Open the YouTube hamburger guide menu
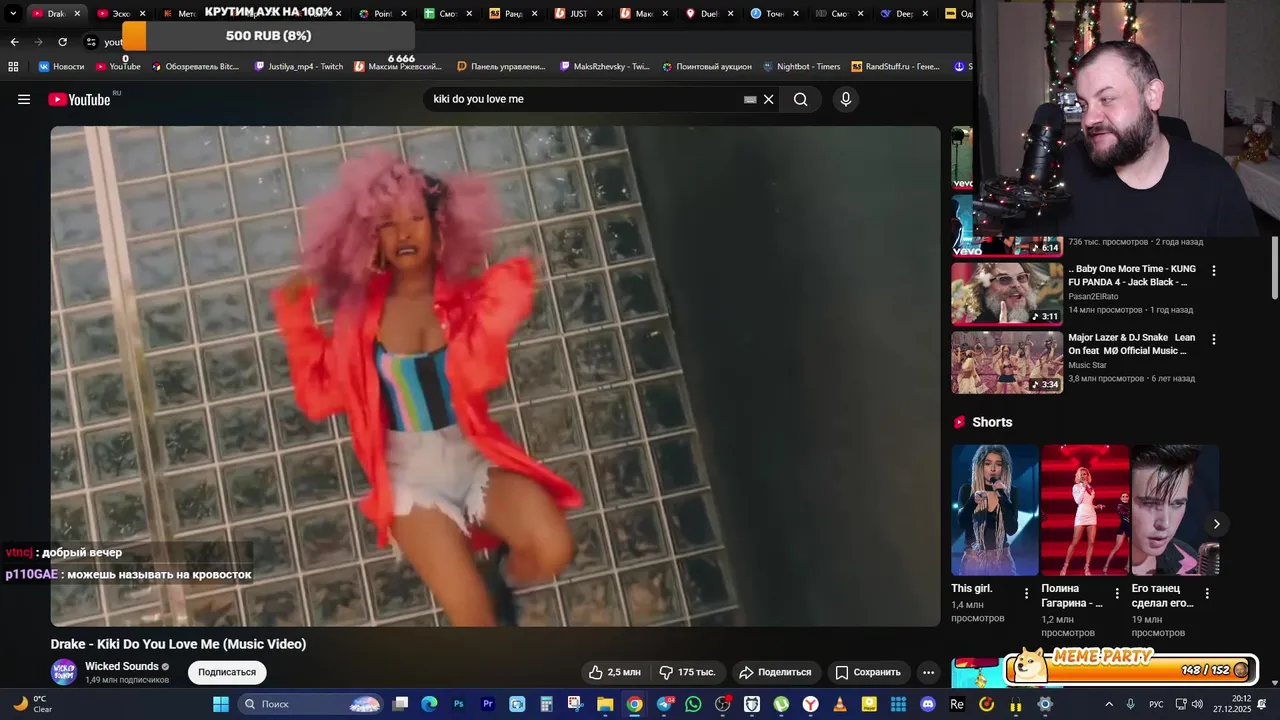This screenshot has width=1280, height=720. [x=24, y=99]
